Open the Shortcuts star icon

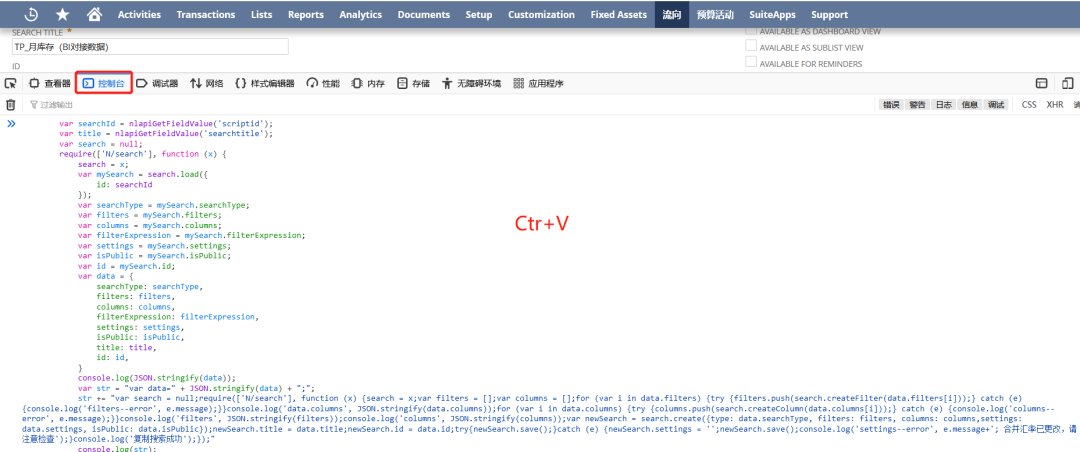pos(63,14)
